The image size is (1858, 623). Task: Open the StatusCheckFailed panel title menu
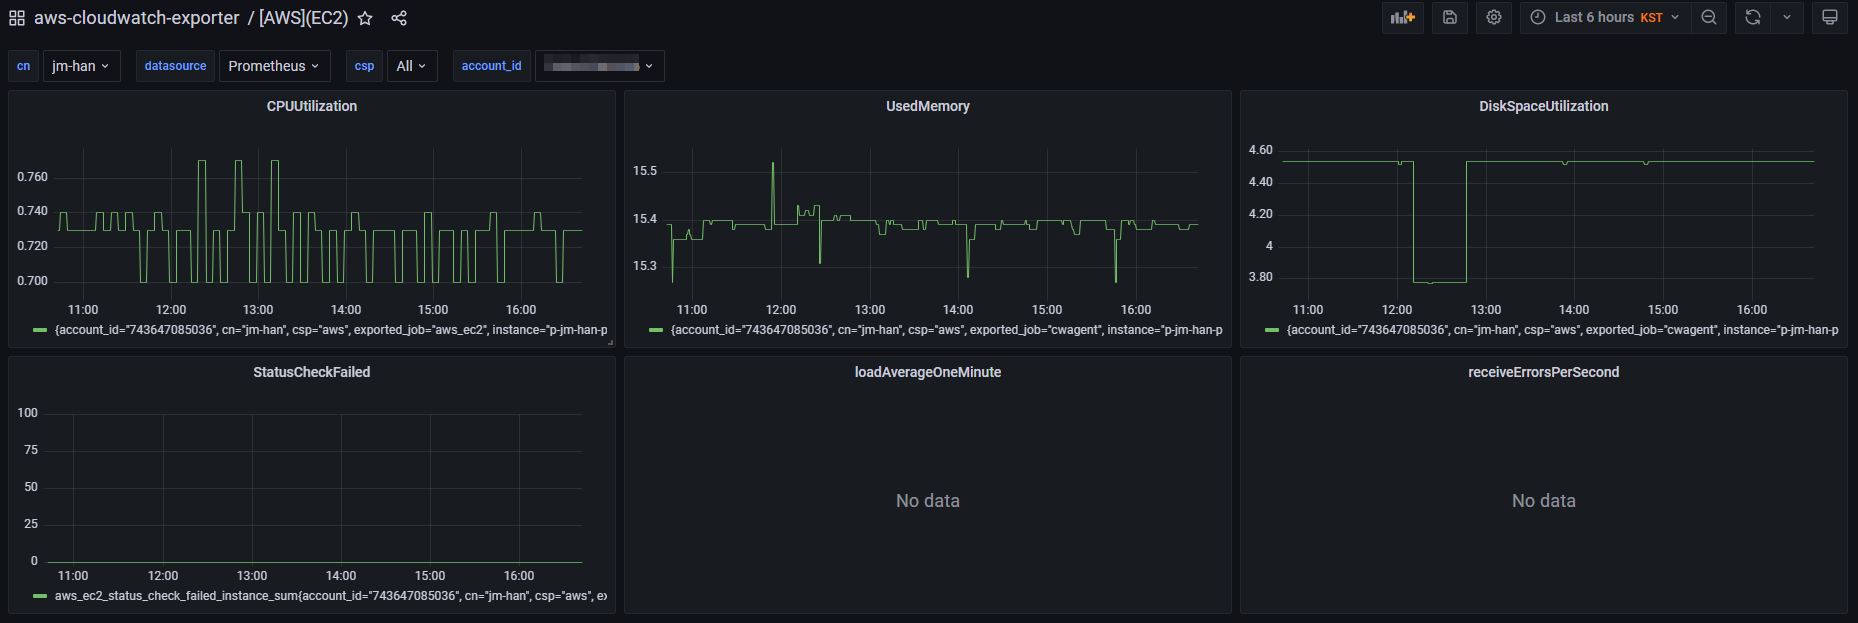point(312,372)
